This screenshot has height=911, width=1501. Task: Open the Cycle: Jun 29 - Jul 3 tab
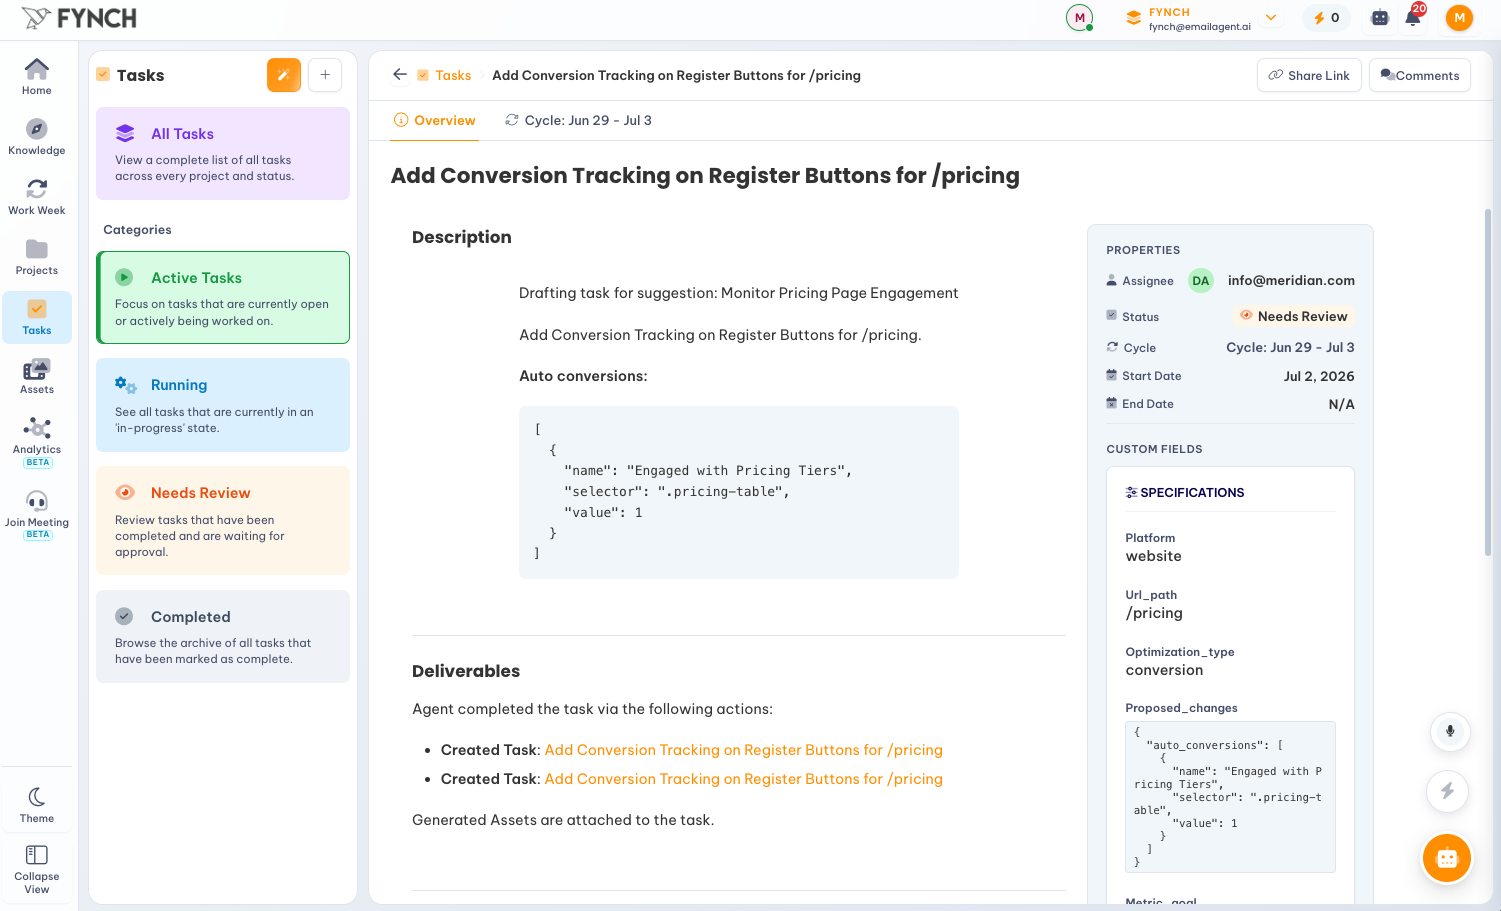[x=578, y=120]
